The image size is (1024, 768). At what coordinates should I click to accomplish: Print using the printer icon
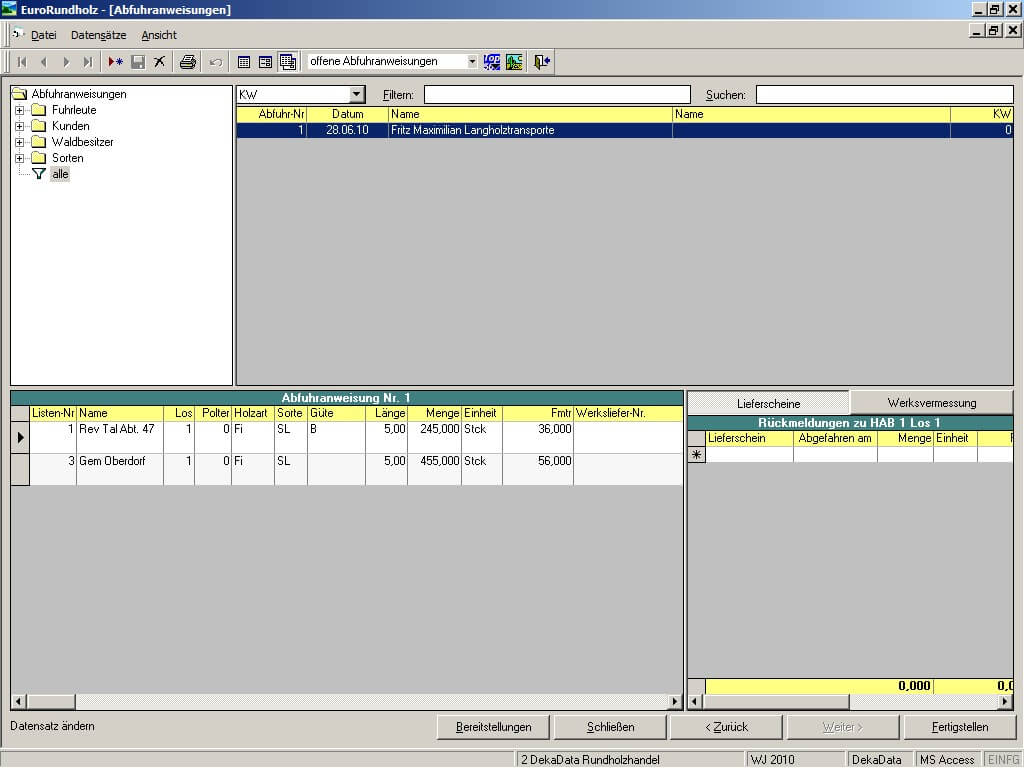[x=188, y=62]
